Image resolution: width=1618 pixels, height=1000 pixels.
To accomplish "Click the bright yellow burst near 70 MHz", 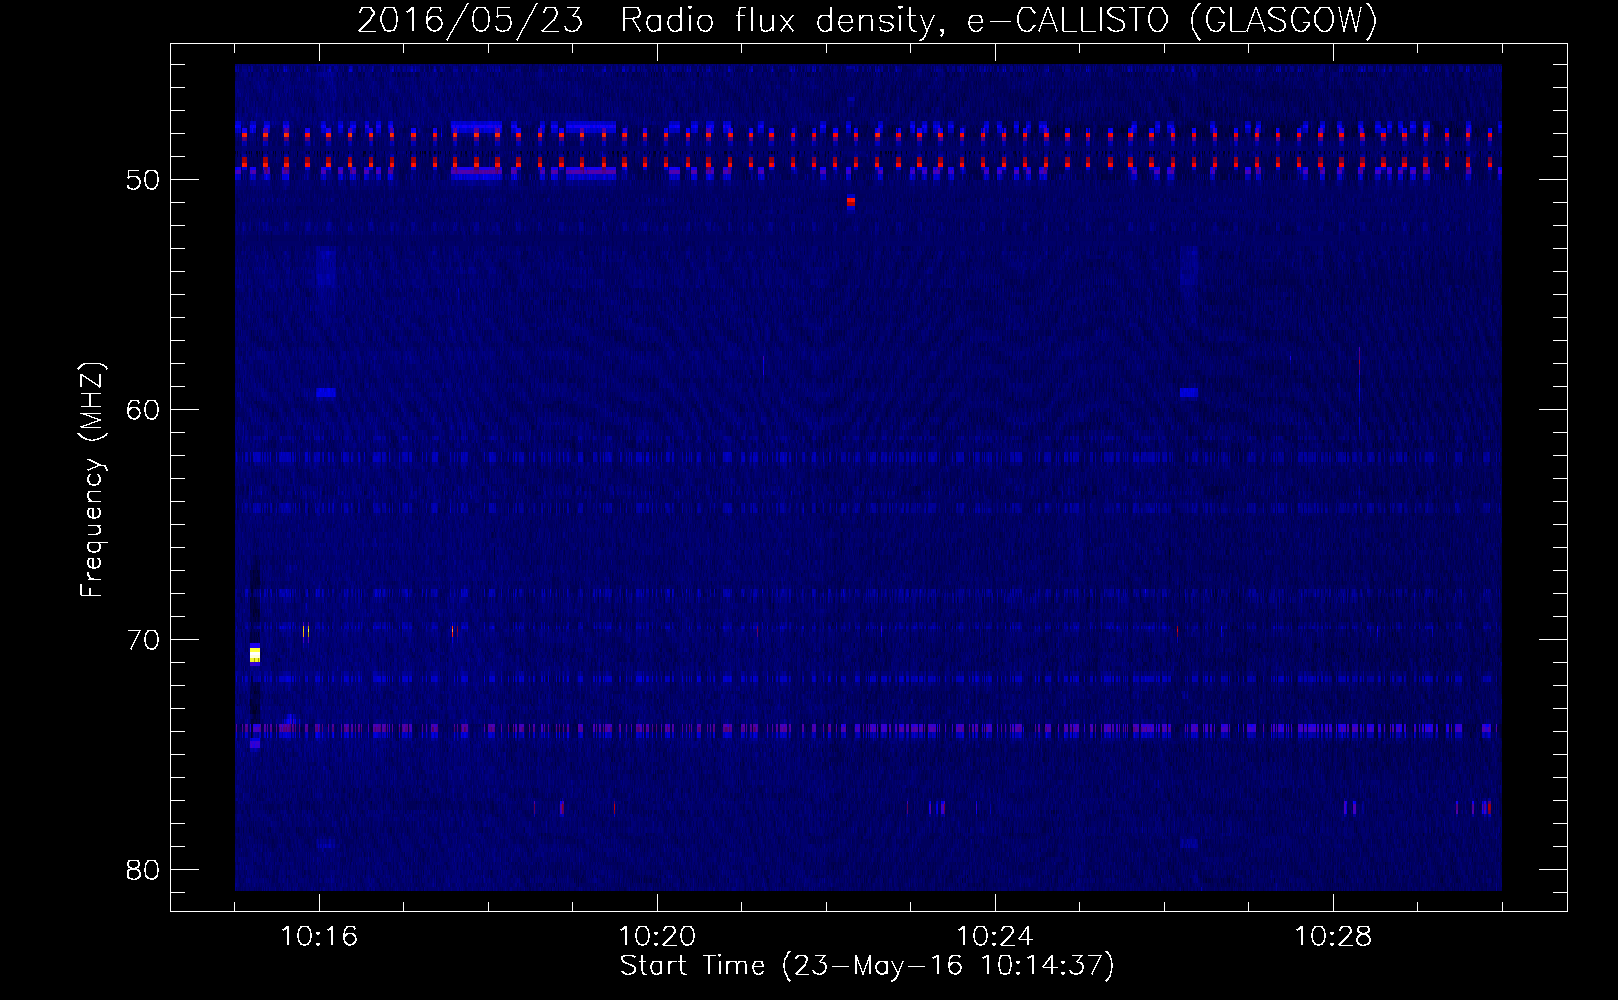I will (255, 655).
